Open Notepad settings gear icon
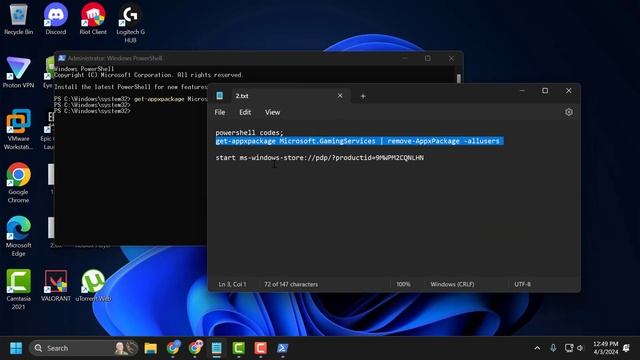Screen dimensions: 640x360 [x=569, y=112]
